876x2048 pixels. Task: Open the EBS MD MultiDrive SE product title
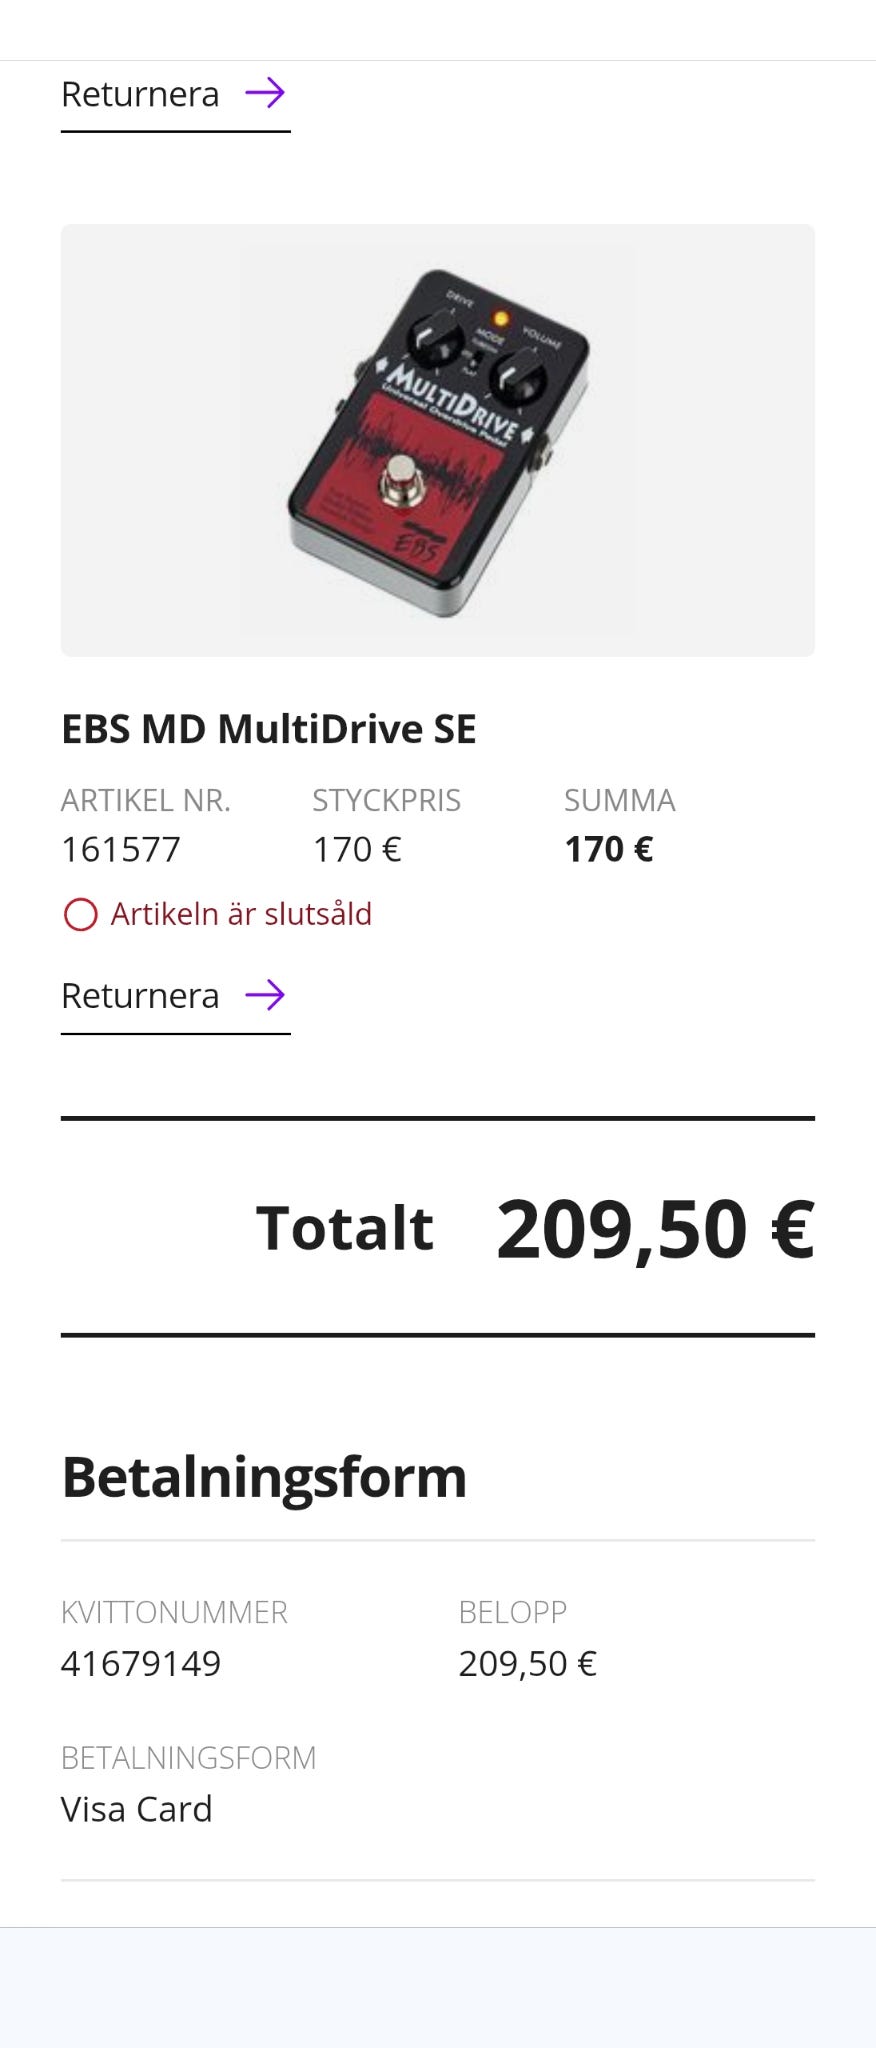[269, 729]
